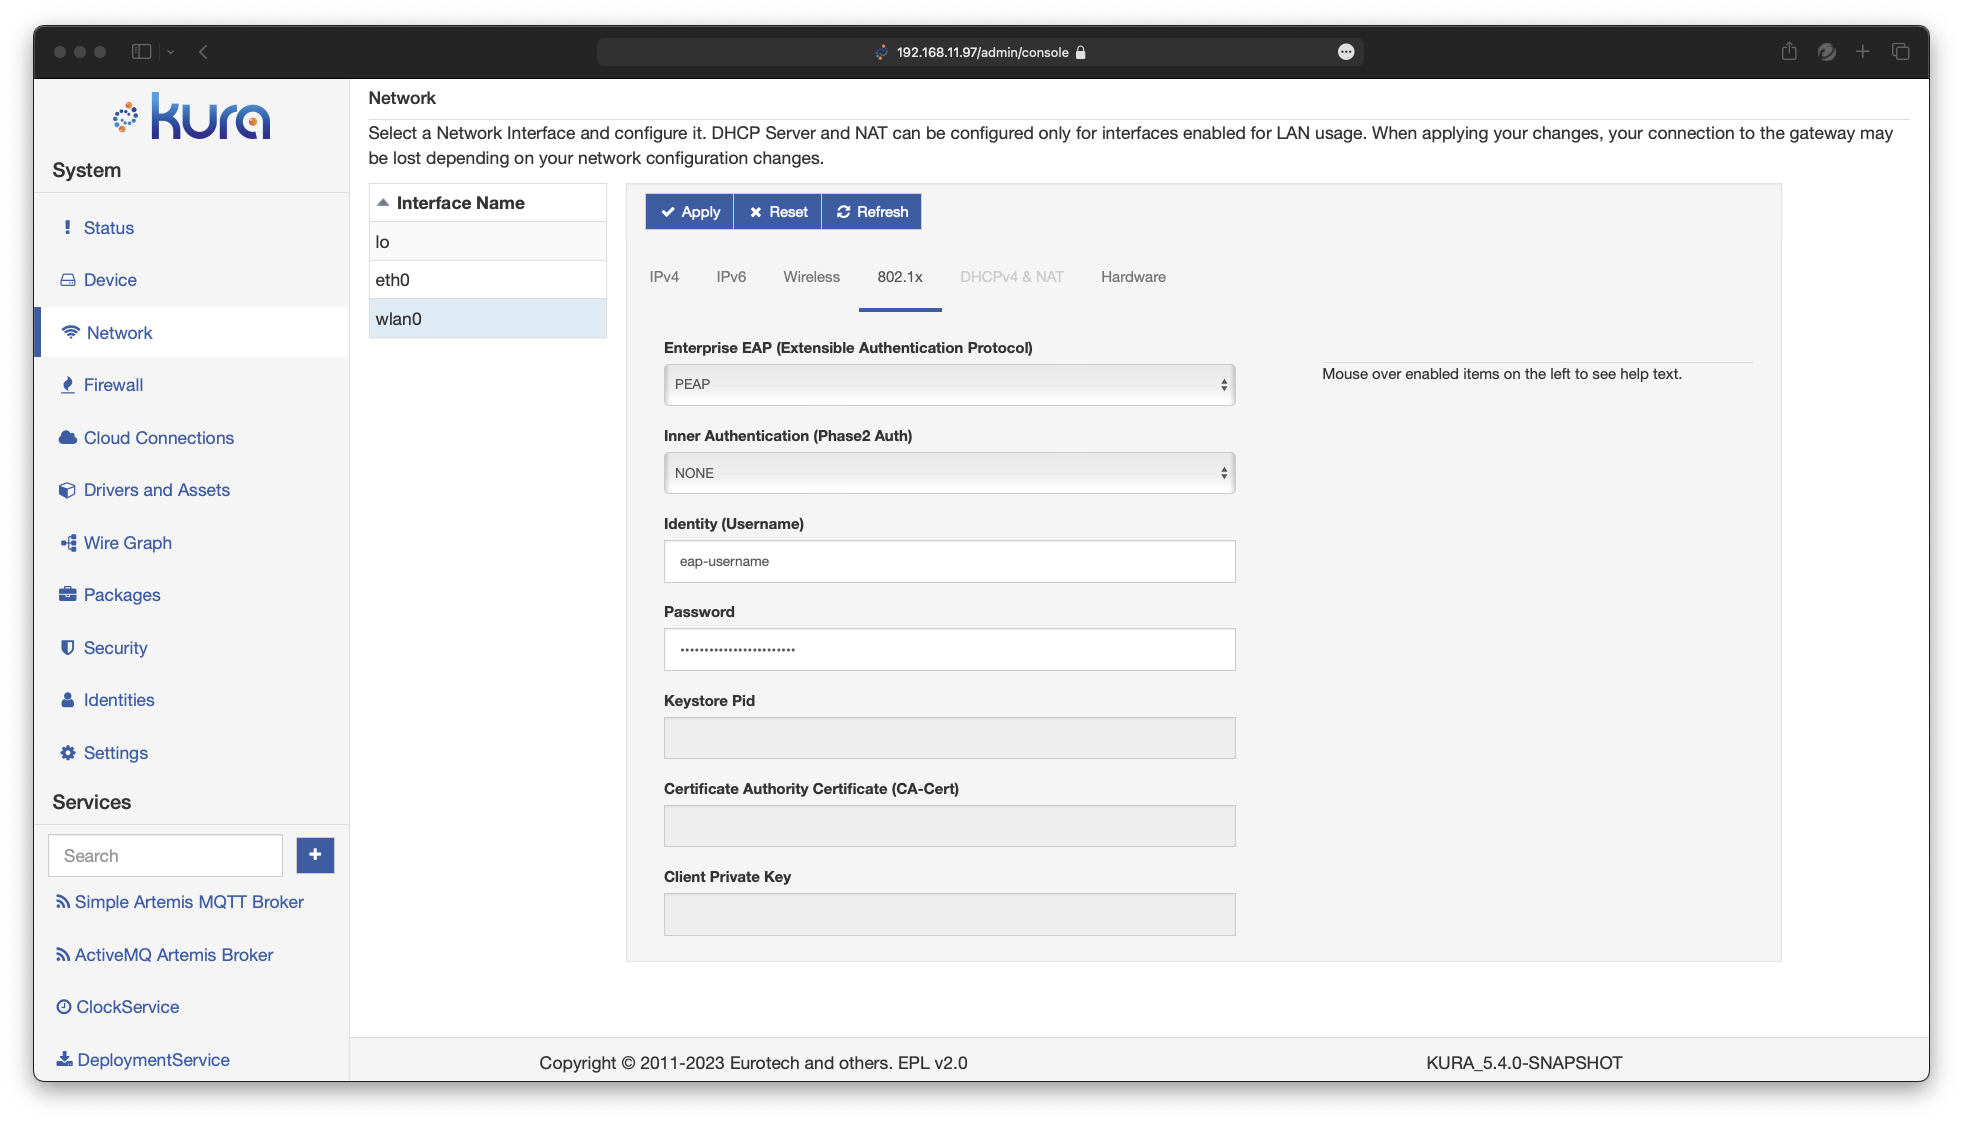
Task: Open the DeploymentService link
Action: click(x=153, y=1060)
